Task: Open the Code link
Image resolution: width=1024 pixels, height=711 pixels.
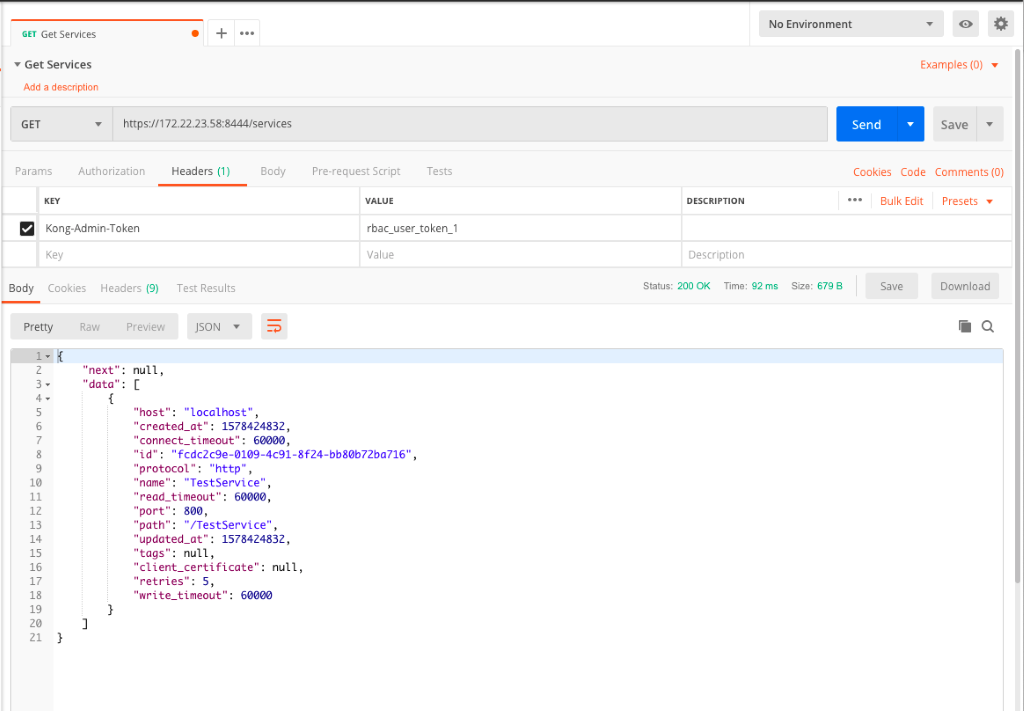Action: coord(913,172)
